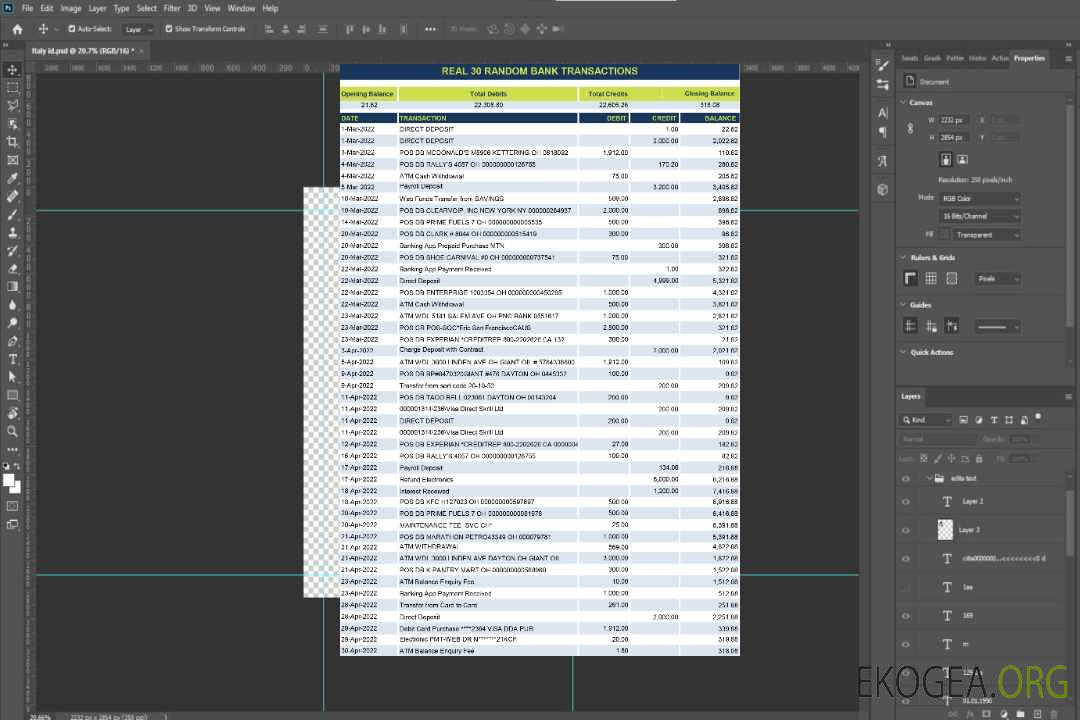Open the ruler units Pixels dropdown
This screenshot has width=1080, height=720.
[998, 279]
